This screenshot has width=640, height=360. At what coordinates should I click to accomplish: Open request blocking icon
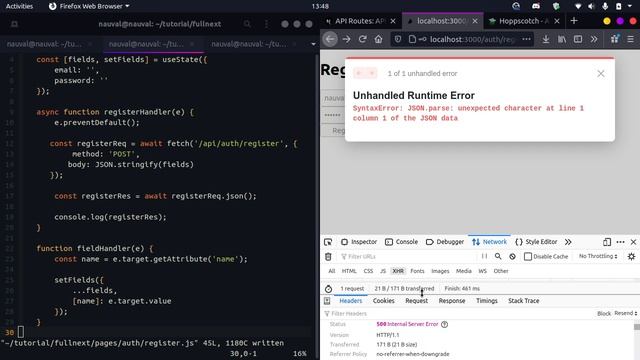[512, 256]
